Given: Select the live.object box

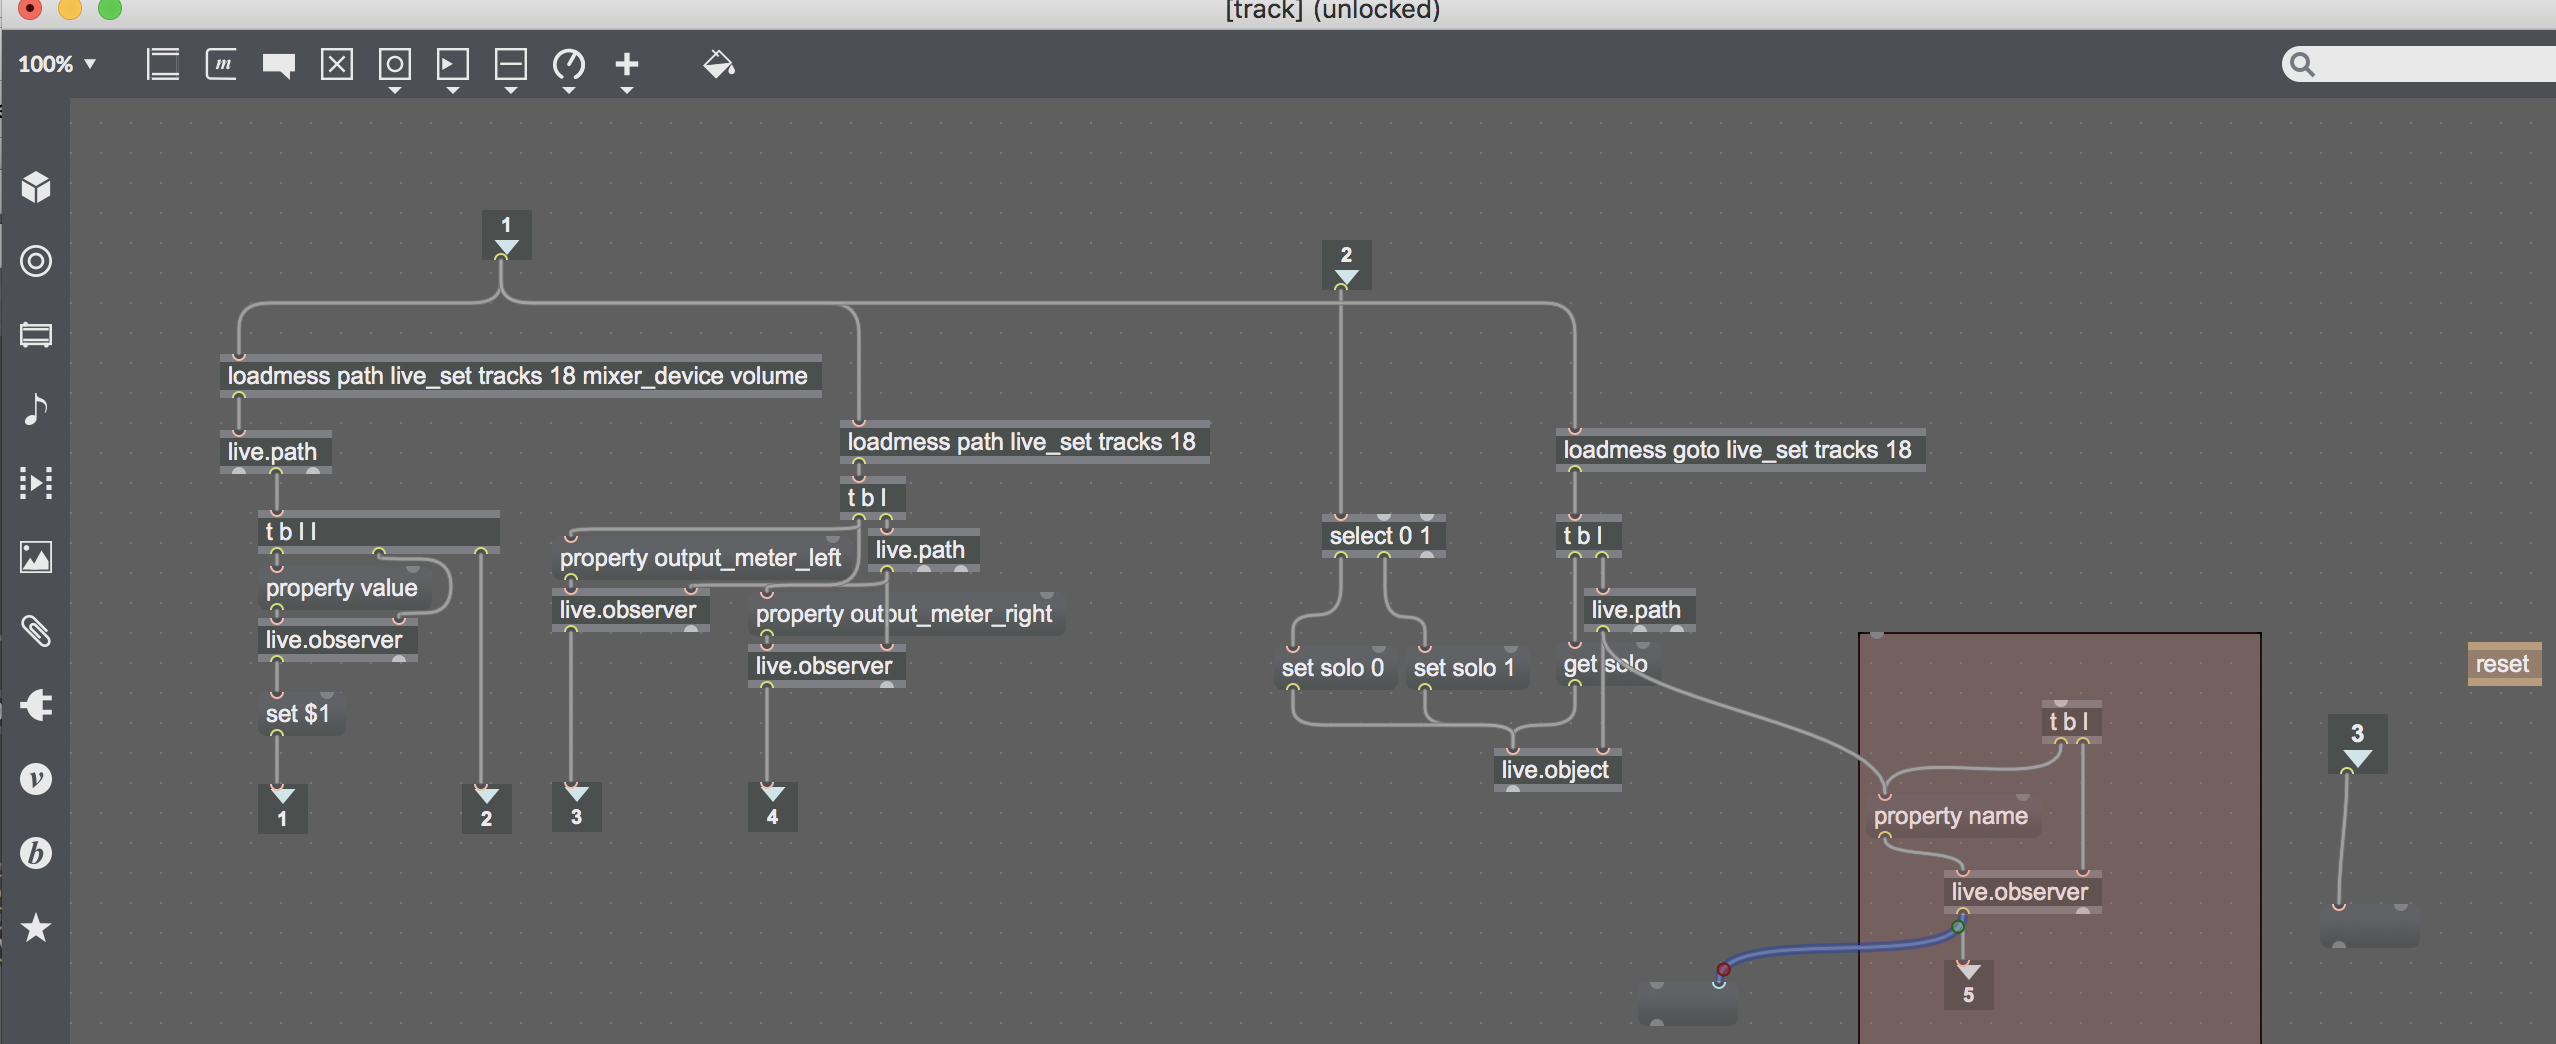Looking at the screenshot, I should point(1557,770).
